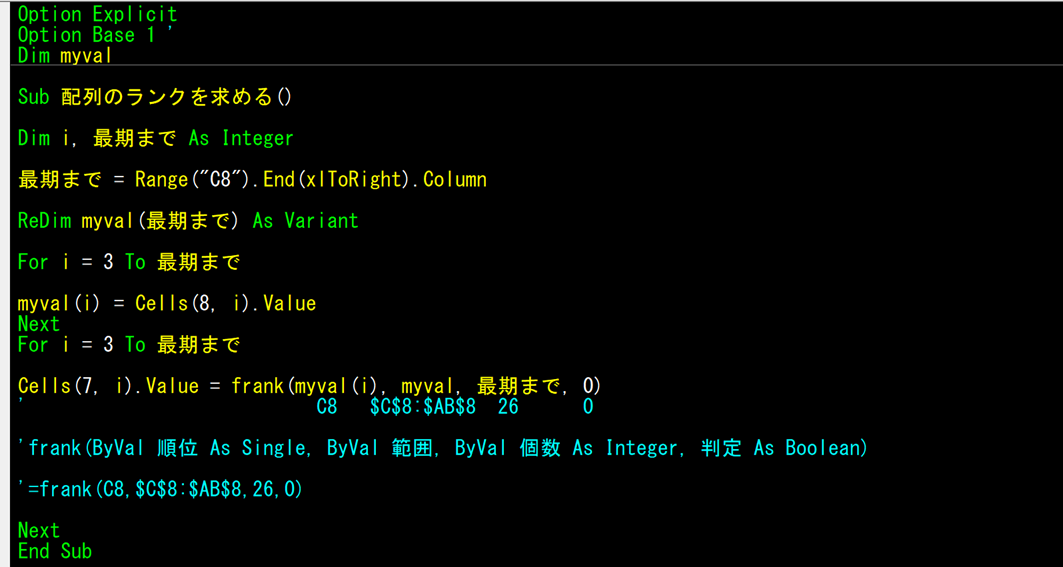Click the 'Option Explicit' line
This screenshot has width=1063, height=567.
click(97, 14)
